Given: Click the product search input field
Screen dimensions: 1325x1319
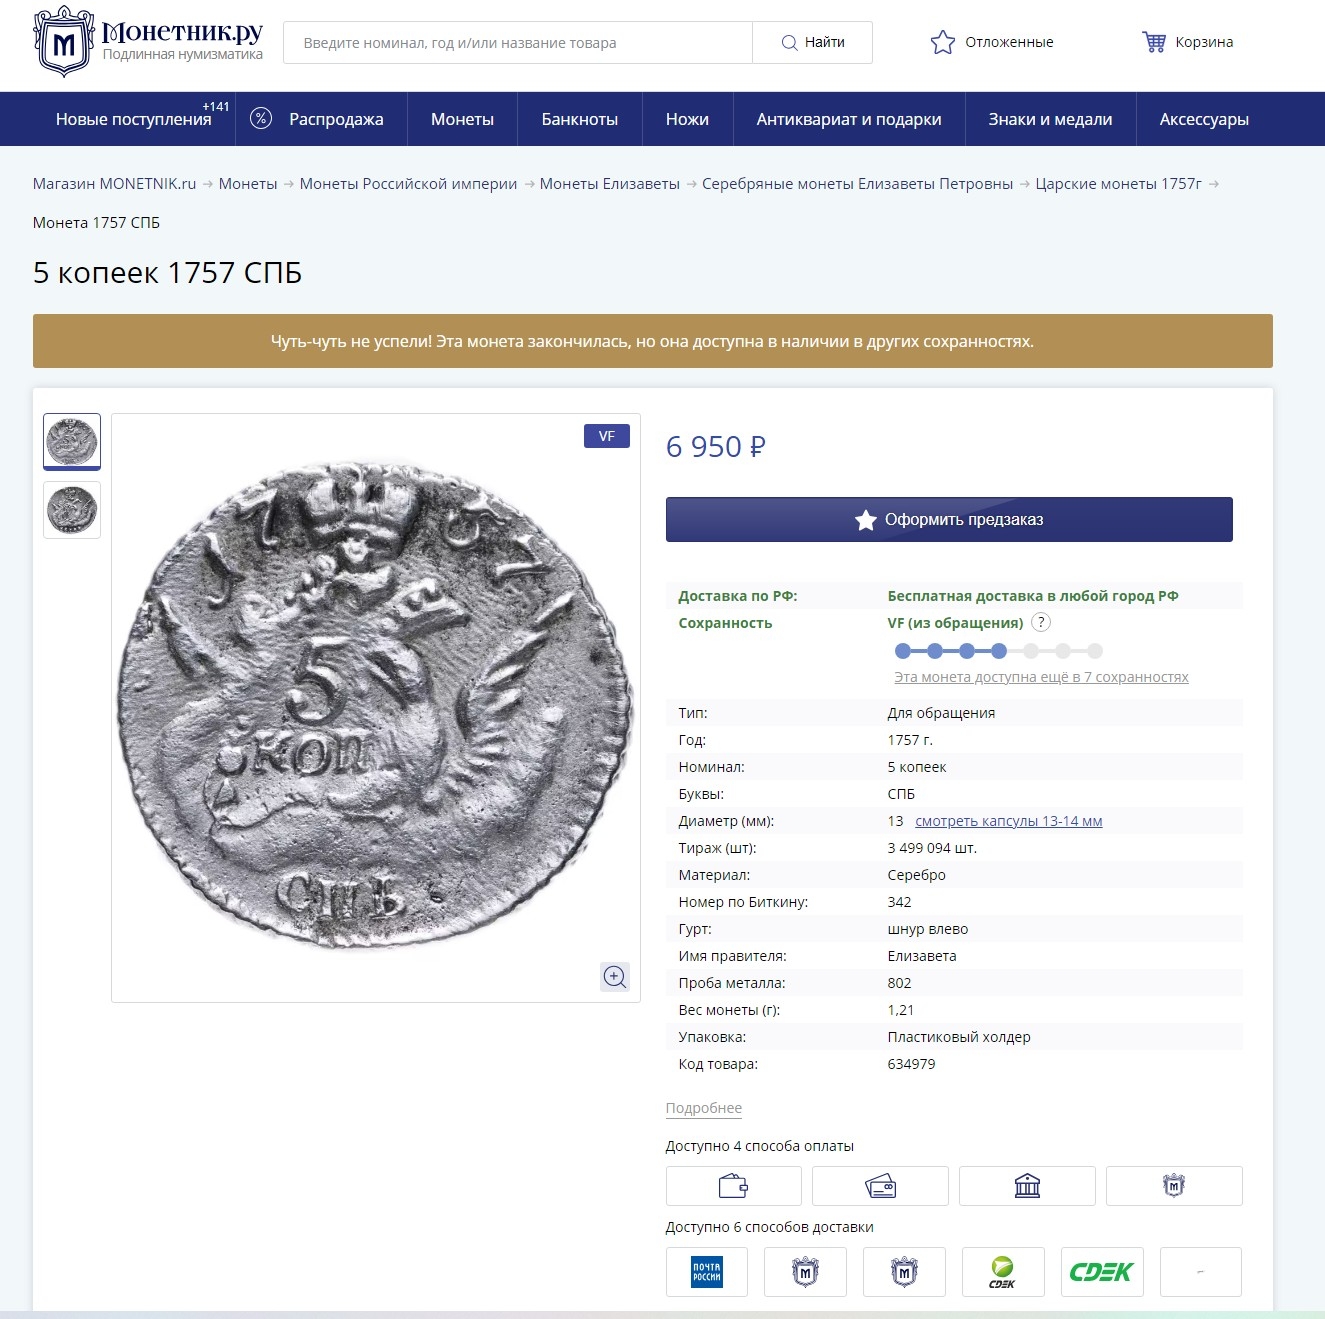Looking at the screenshot, I should [517, 42].
